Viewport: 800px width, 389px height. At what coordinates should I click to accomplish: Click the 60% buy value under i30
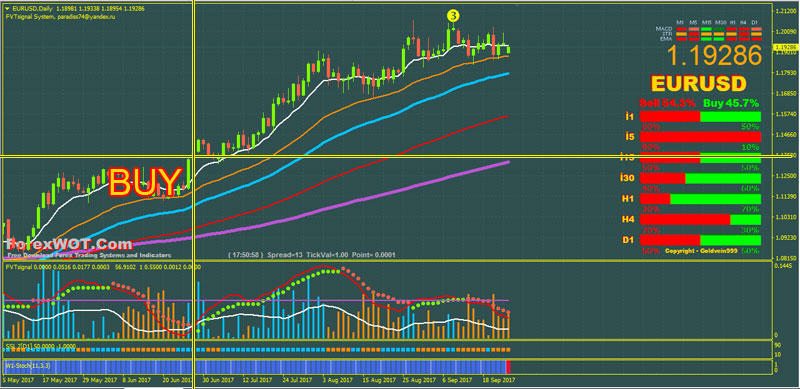(x=750, y=188)
